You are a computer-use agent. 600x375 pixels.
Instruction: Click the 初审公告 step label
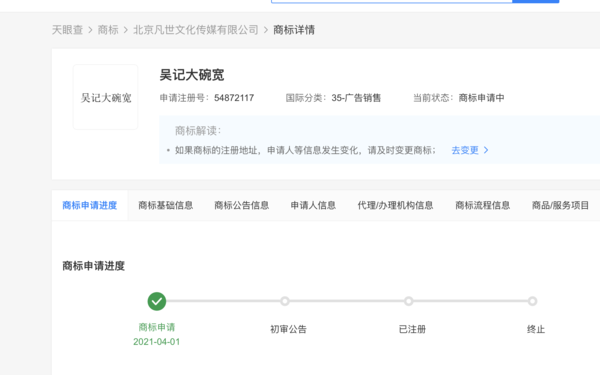pyautogui.click(x=289, y=329)
